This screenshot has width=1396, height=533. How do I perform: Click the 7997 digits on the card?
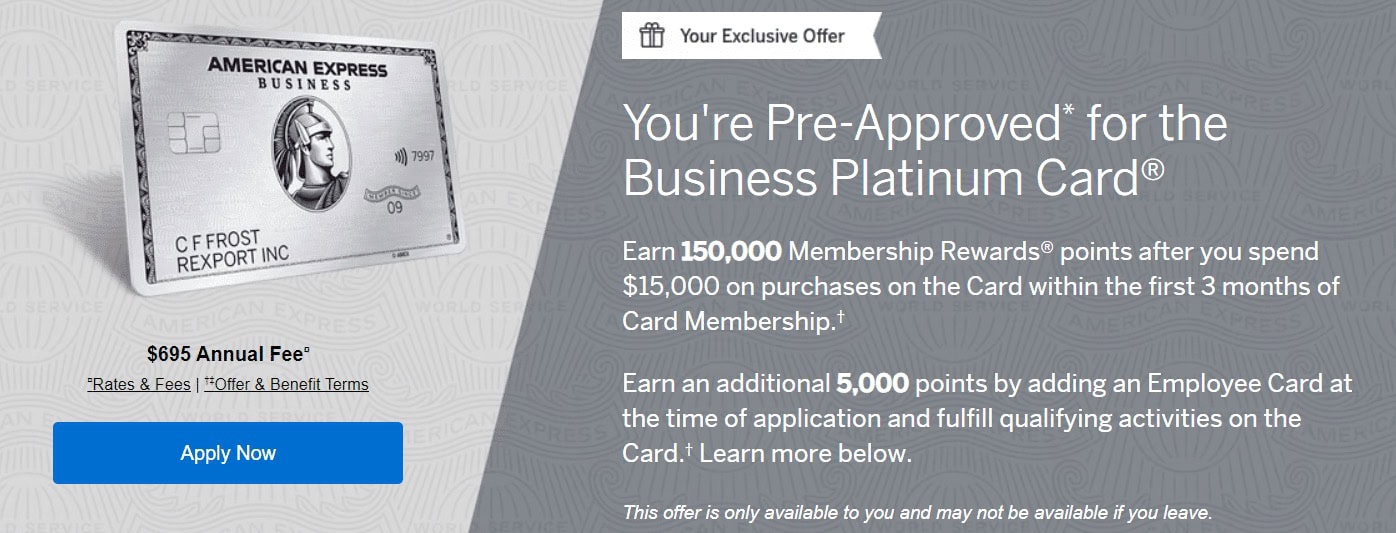pyautogui.click(x=424, y=156)
